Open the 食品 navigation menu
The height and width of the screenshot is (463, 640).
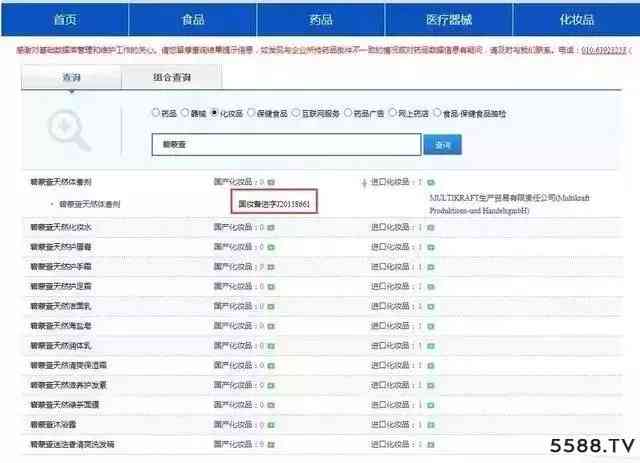click(193, 19)
